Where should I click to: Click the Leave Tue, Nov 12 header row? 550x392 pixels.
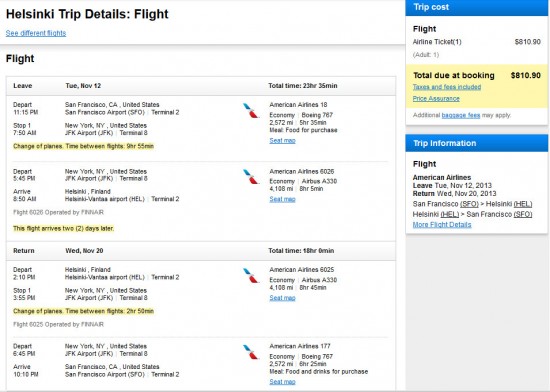click(201, 86)
